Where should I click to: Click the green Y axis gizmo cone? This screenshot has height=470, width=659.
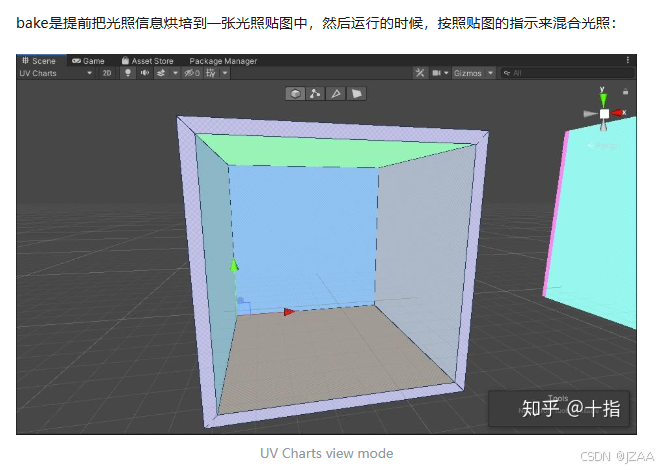[603, 99]
